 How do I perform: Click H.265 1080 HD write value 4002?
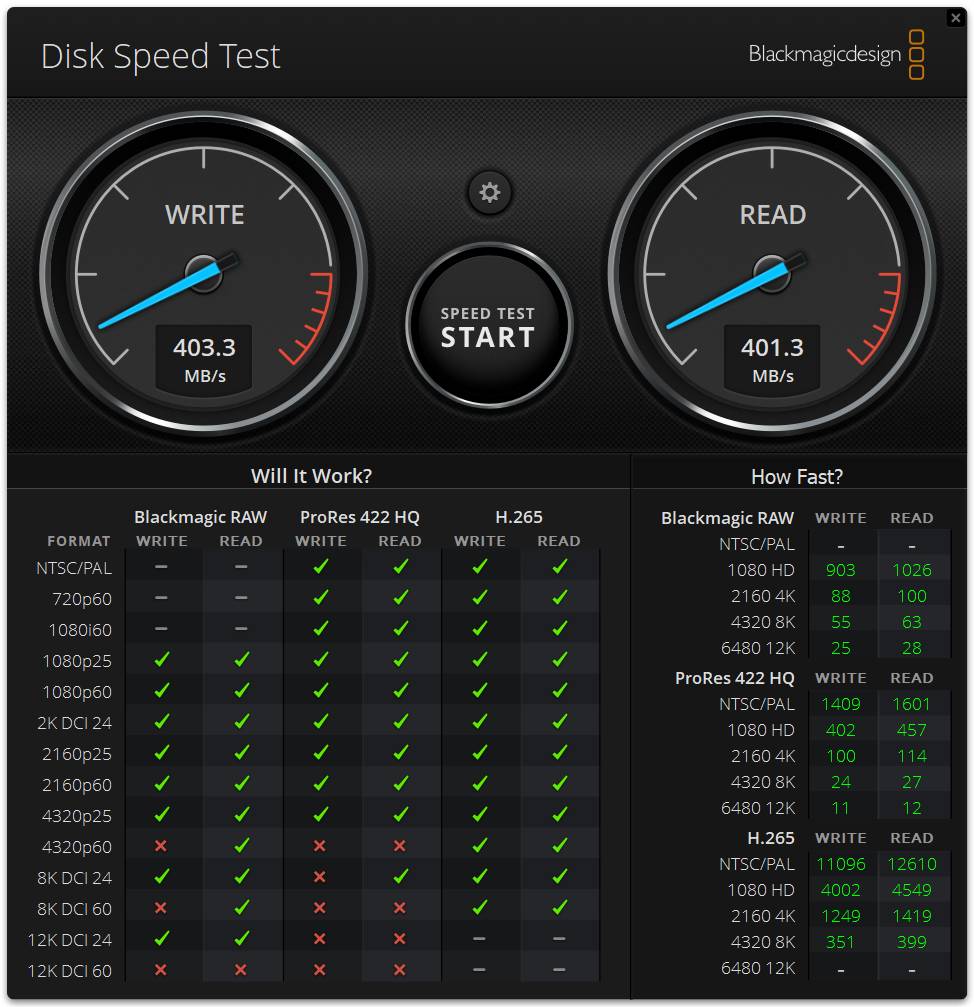840,890
